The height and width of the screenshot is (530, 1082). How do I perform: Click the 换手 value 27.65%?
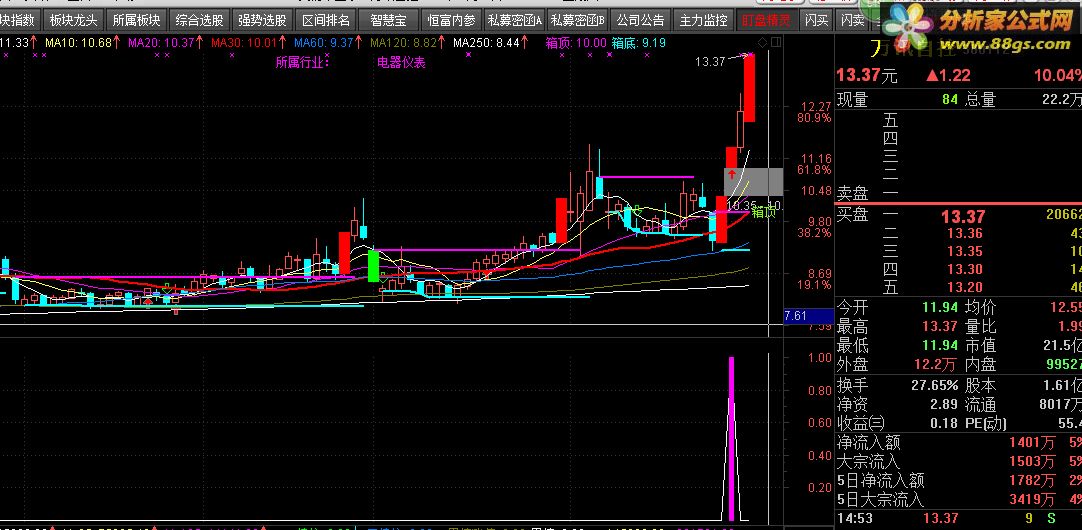pos(935,385)
